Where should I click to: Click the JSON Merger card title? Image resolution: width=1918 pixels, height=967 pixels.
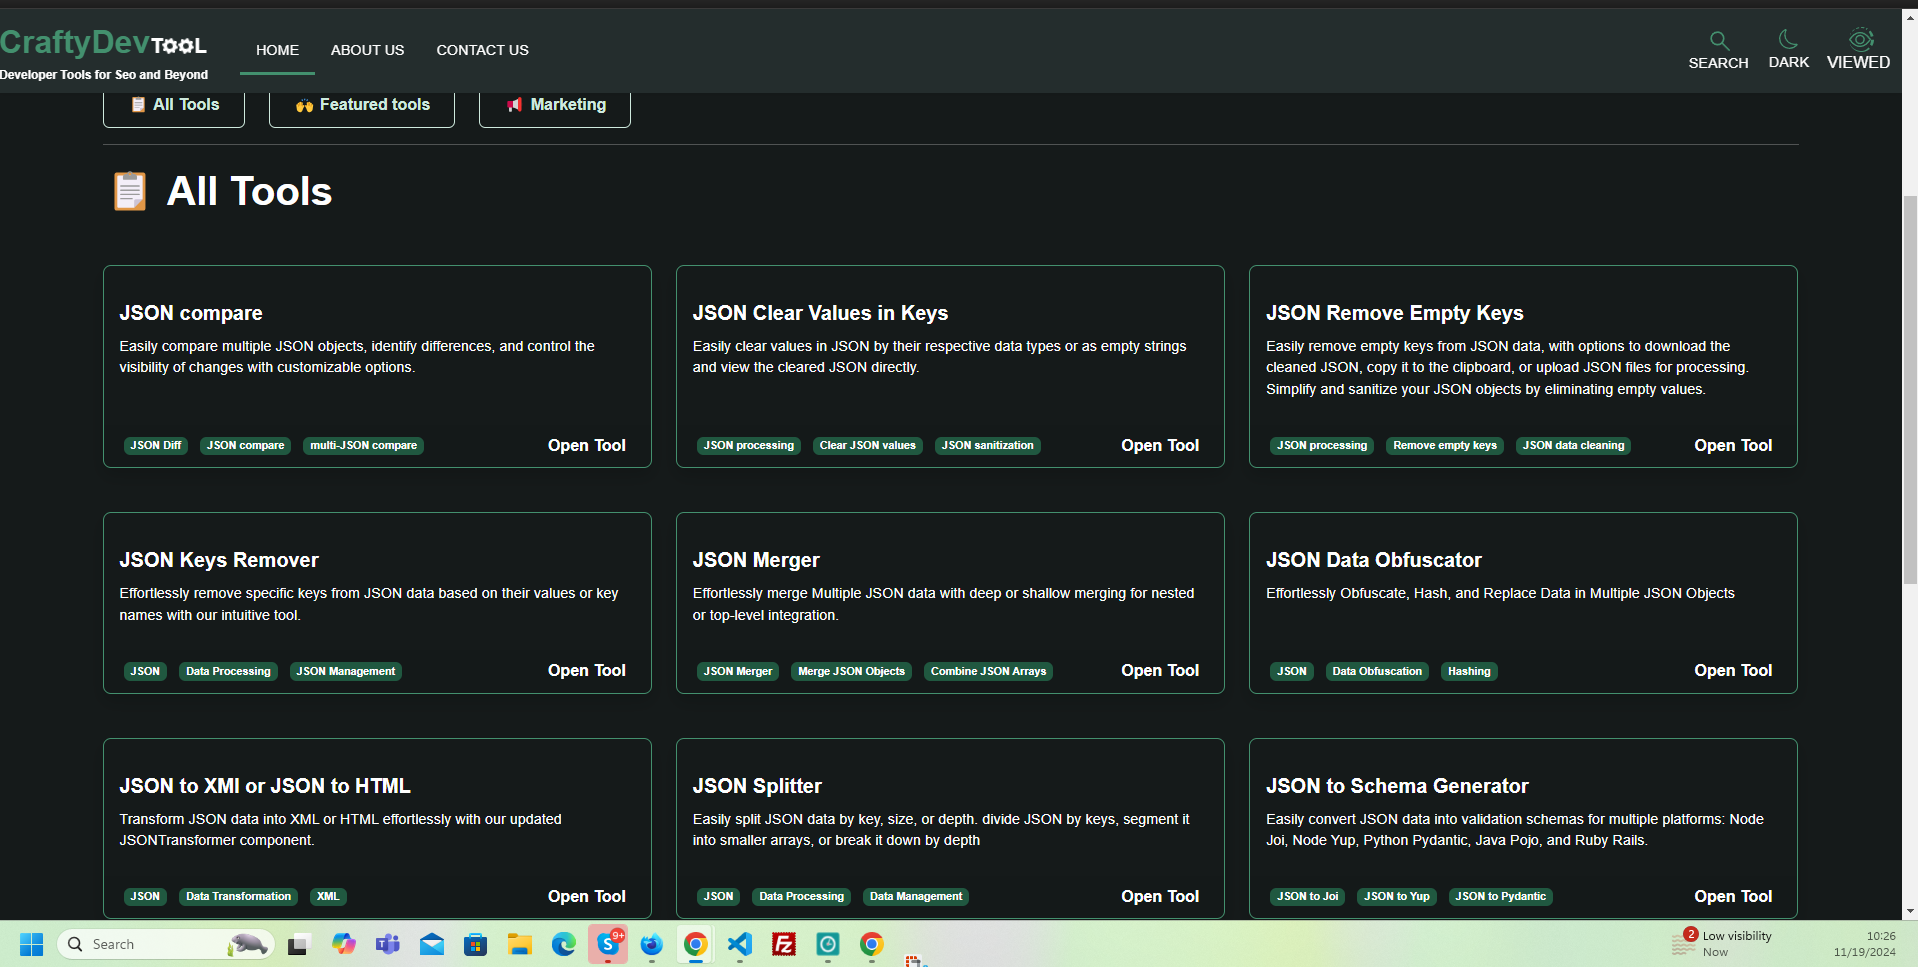(x=756, y=560)
